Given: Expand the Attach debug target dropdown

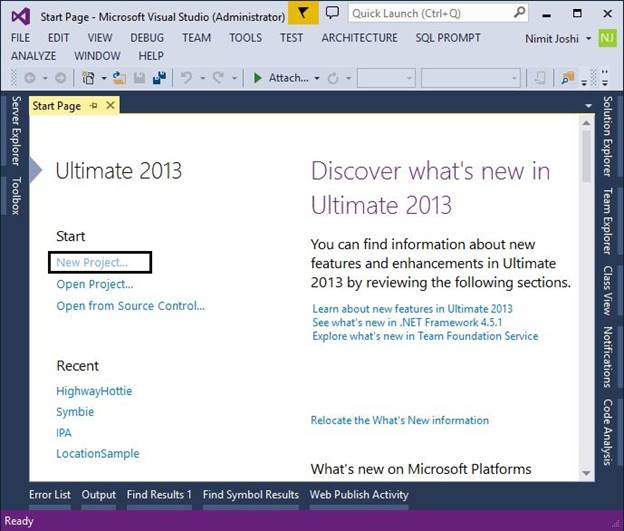Looking at the screenshot, I should coord(317,78).
